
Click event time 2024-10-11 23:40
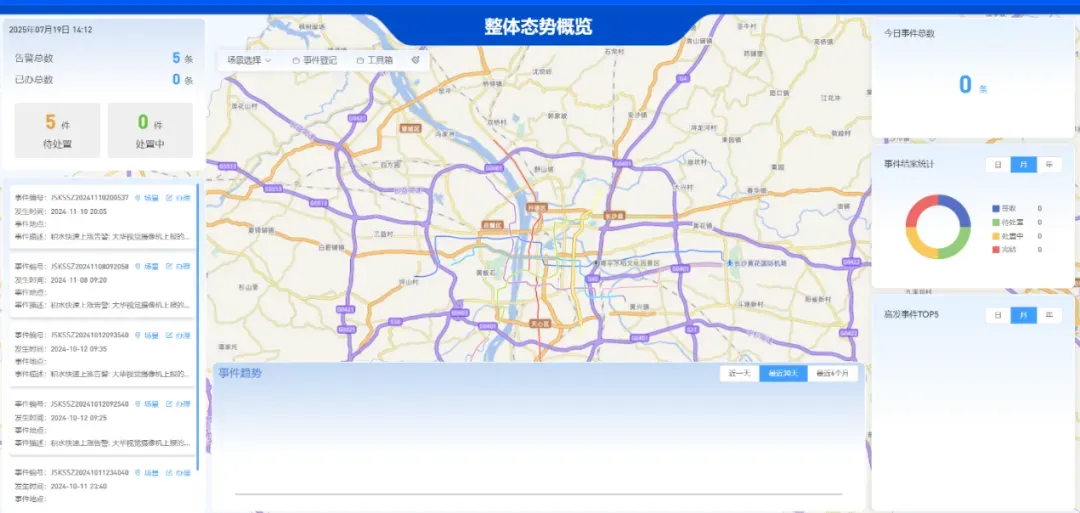pyautogui.click(x=79, y=486)
